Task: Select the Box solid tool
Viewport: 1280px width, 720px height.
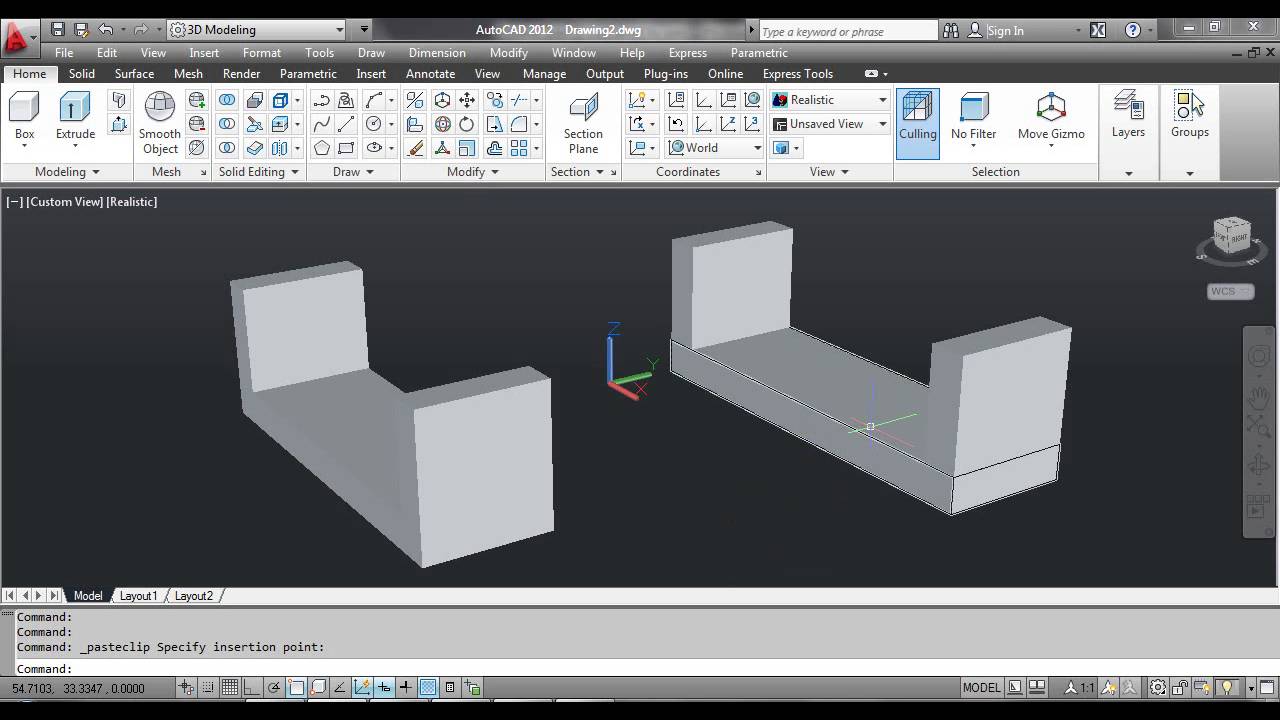Action: [x=24, y=116]
